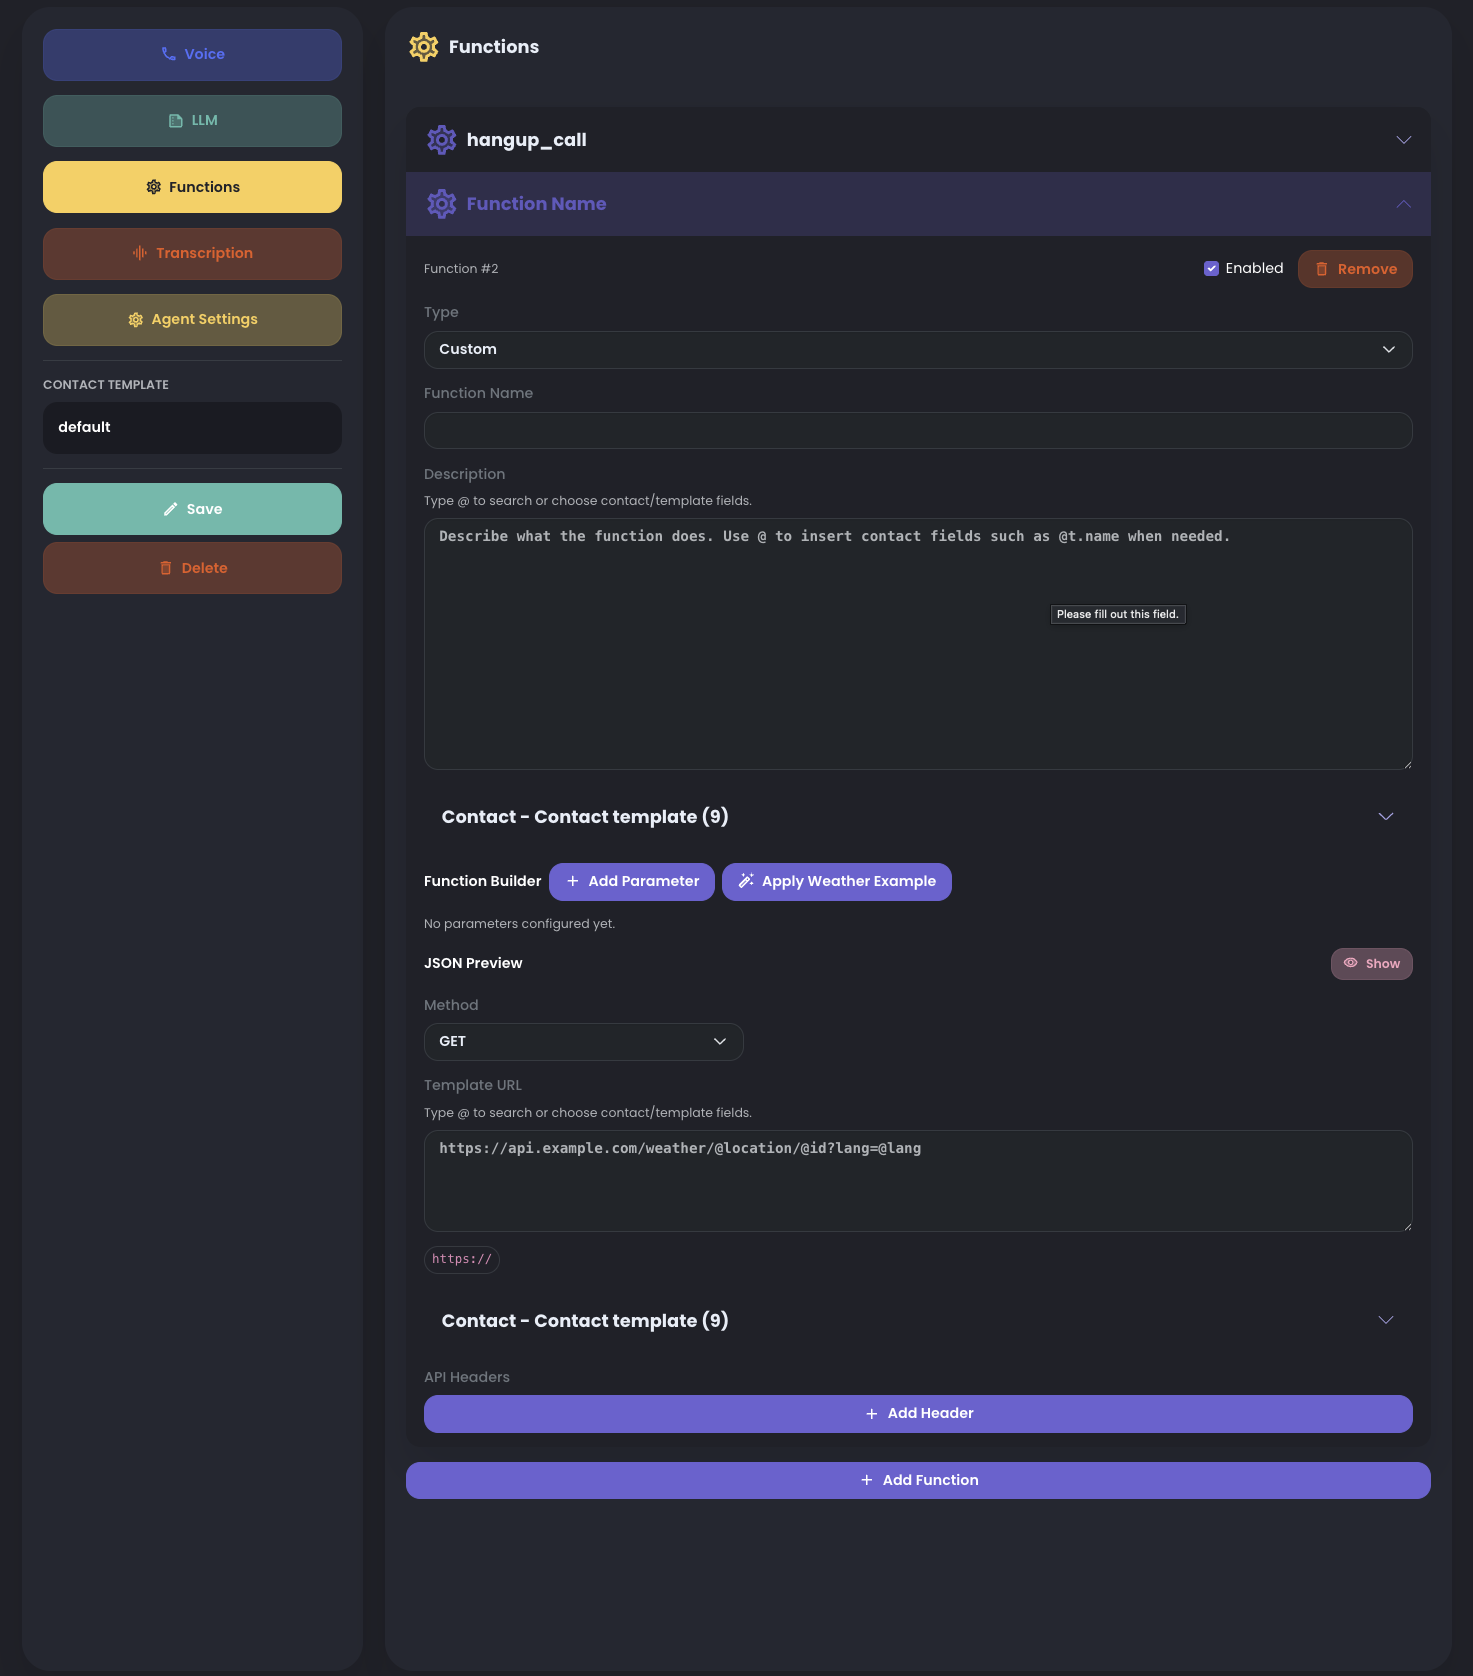Switch to the LLM section
Viewport: 1473px width, 1676px height.
(x=192, y=121)
